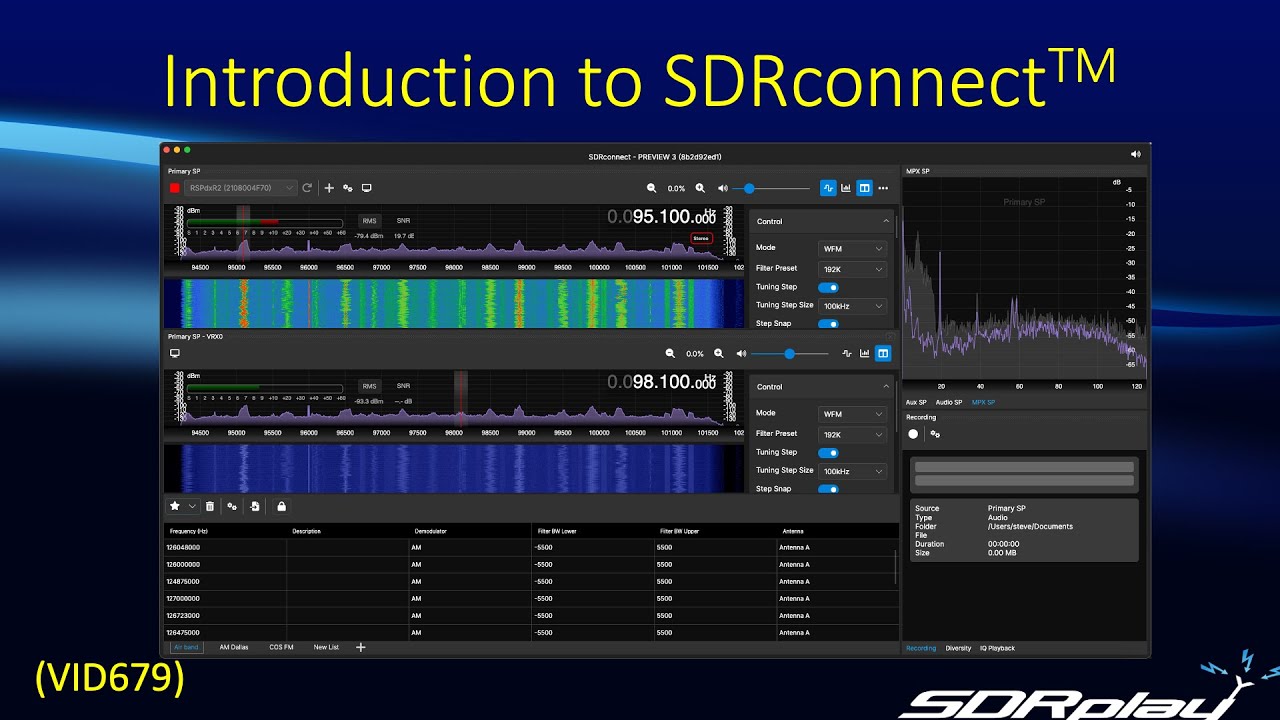The height and width of the screenshot is (720, 1280).
Task: Click the 95.100 frequency display
Action: point(662,217)
